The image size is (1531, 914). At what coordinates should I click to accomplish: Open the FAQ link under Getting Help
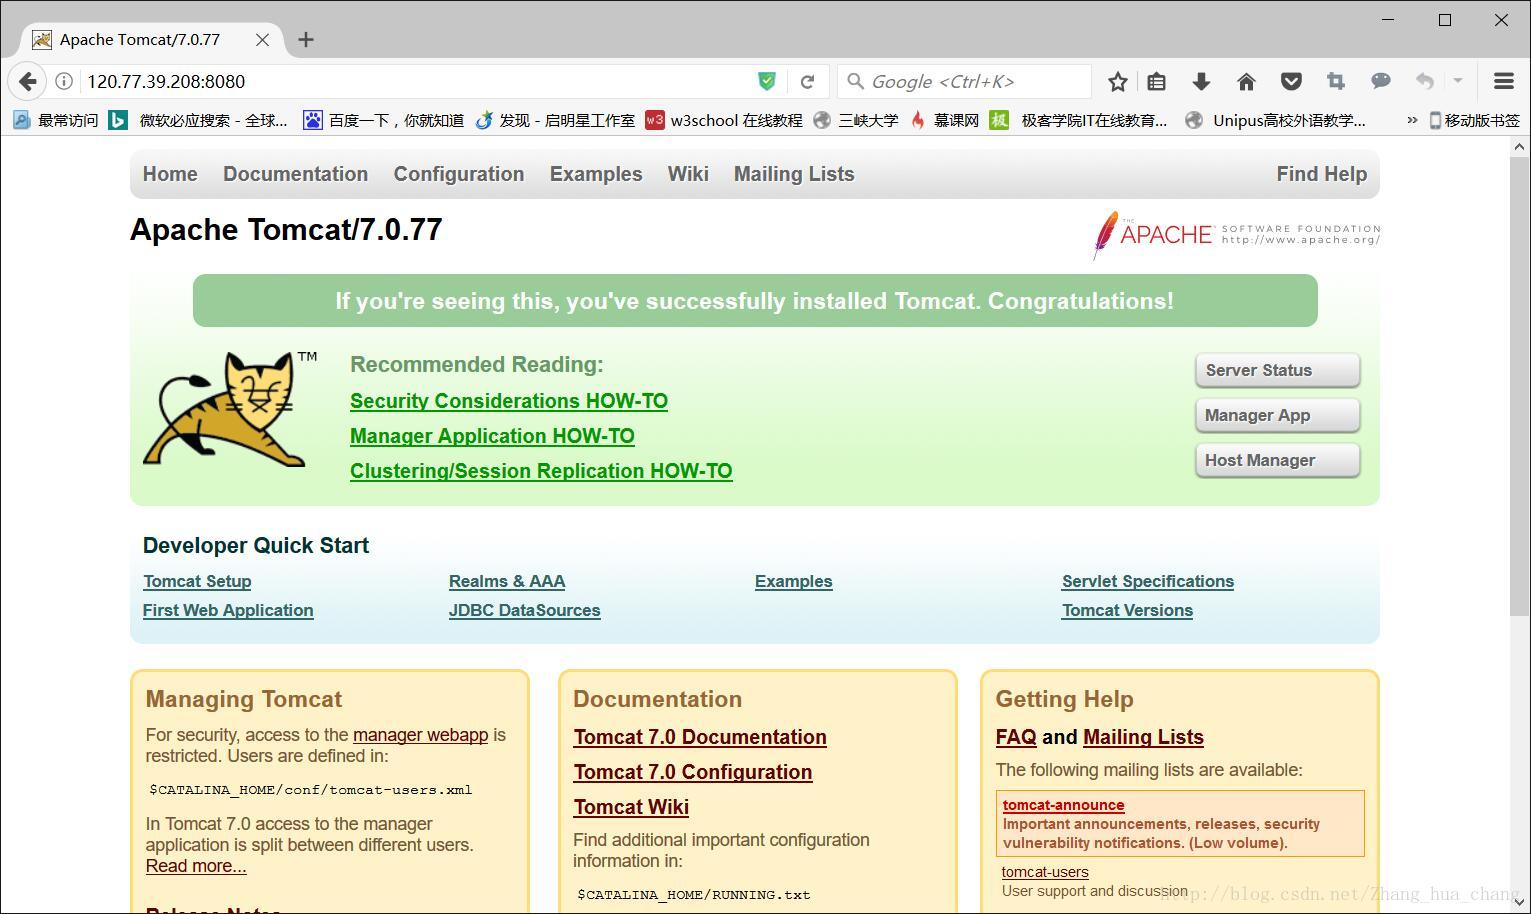(x=1016, y=737)
